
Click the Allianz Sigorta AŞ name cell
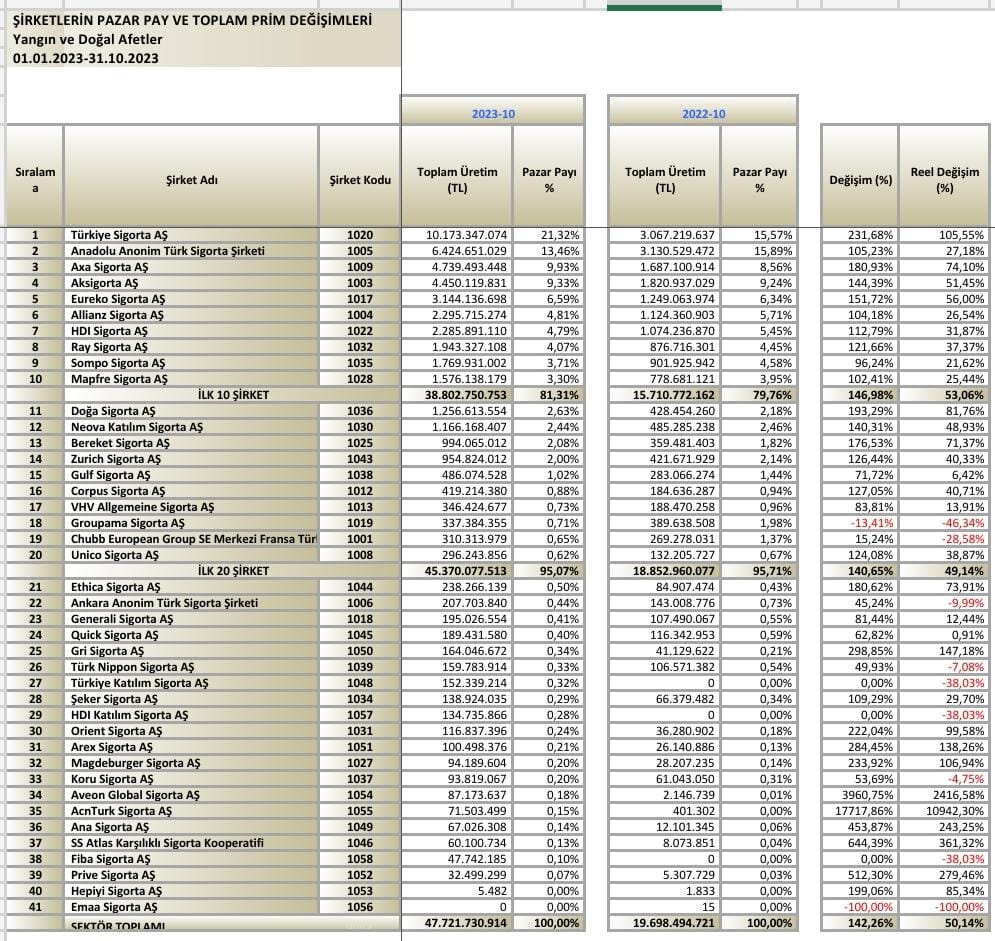[x=191, y=315]
